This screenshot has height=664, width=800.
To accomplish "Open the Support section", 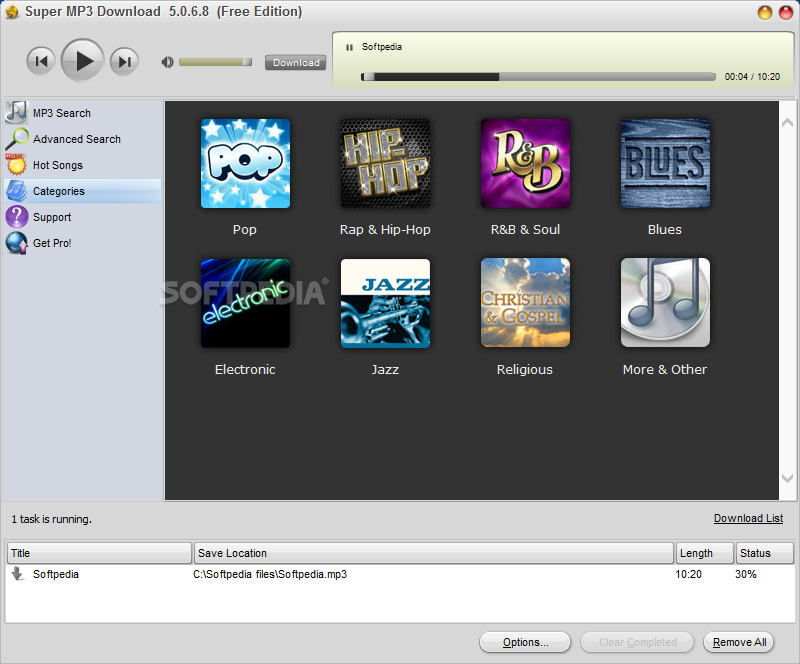I will point(52,217).
